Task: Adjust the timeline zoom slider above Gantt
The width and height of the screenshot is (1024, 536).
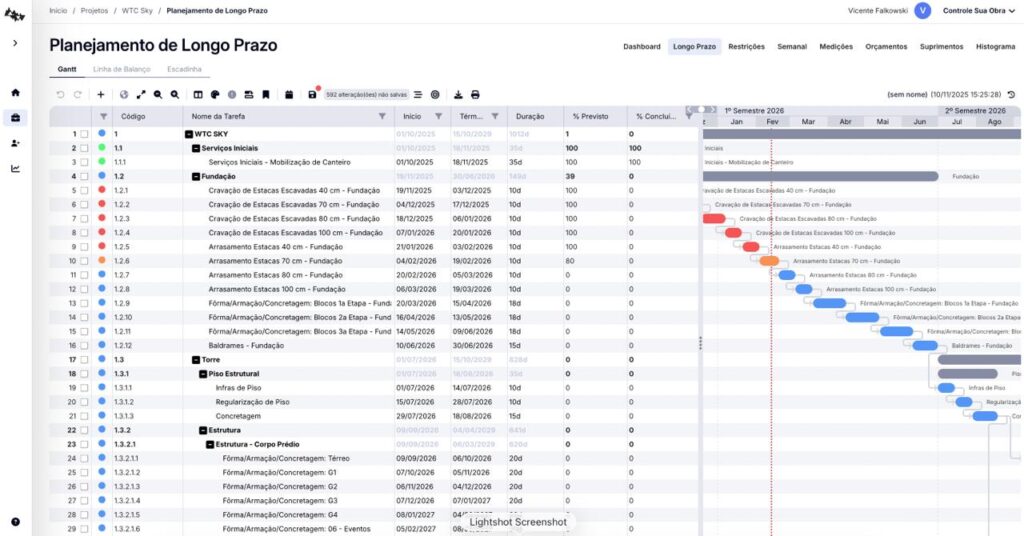Action: (x=704, y=110)
